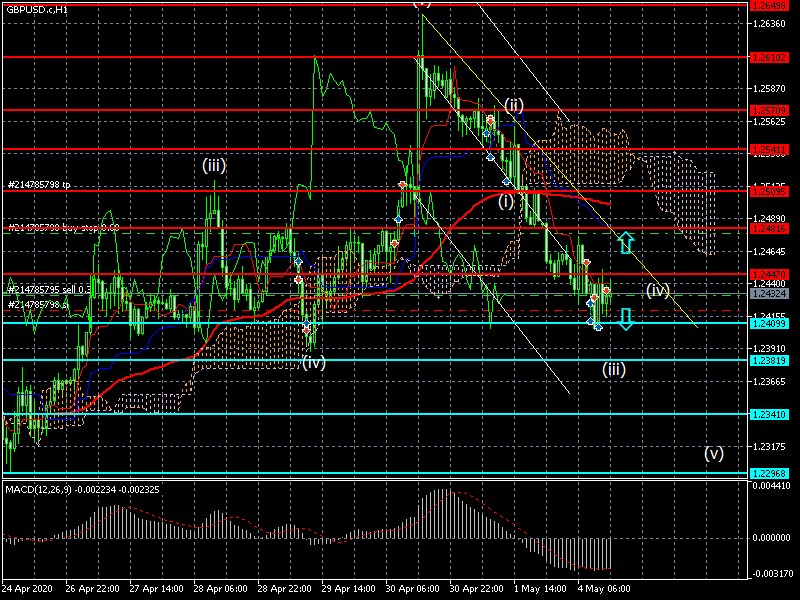Viewport: 800px width, 600px height.
Task: Select the #214785798 buy stop order label
Action: [62, 228]
